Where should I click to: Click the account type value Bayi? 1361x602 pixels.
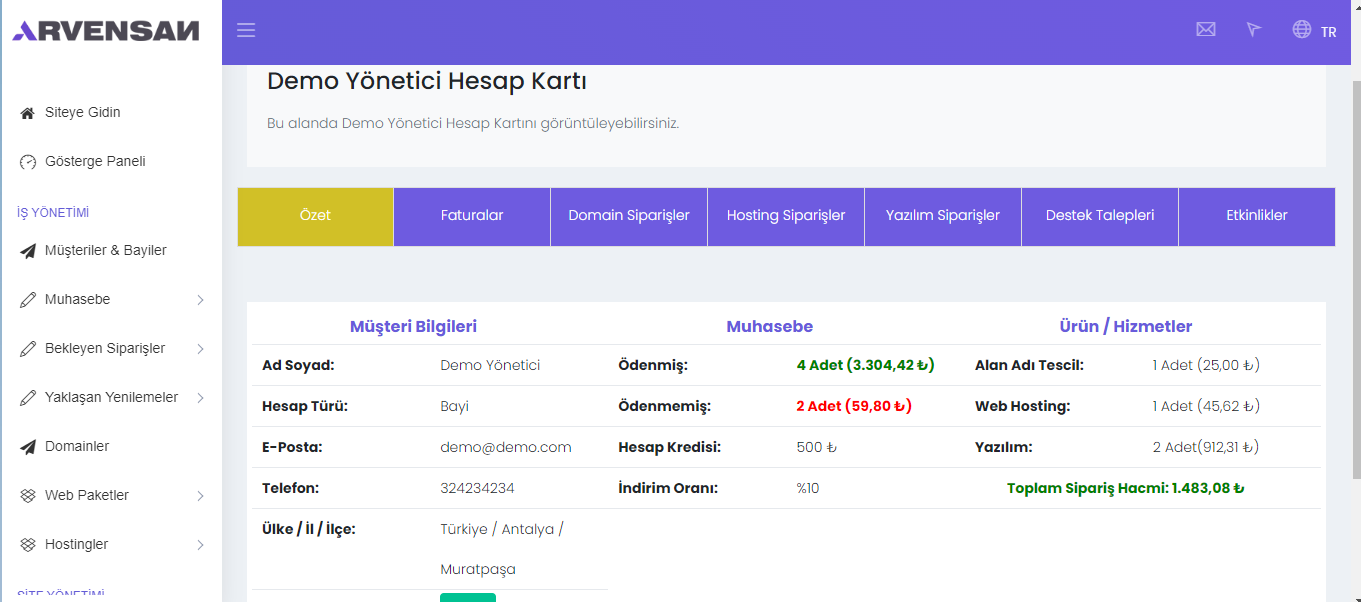(x=454, y=406)
